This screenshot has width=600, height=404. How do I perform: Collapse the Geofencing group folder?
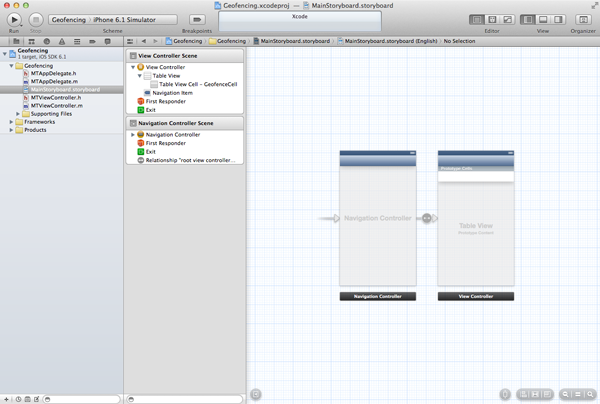click(11, 66)
